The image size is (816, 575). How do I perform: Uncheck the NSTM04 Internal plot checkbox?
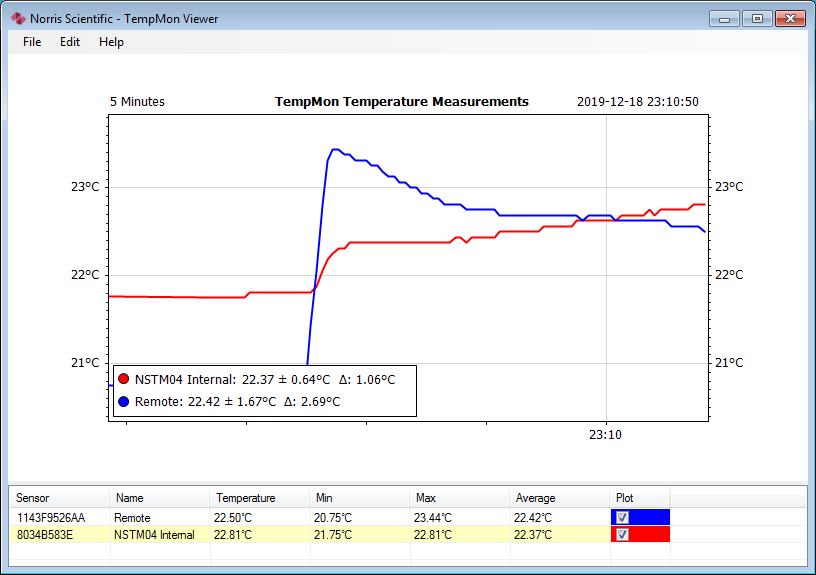tap(623, 535)
